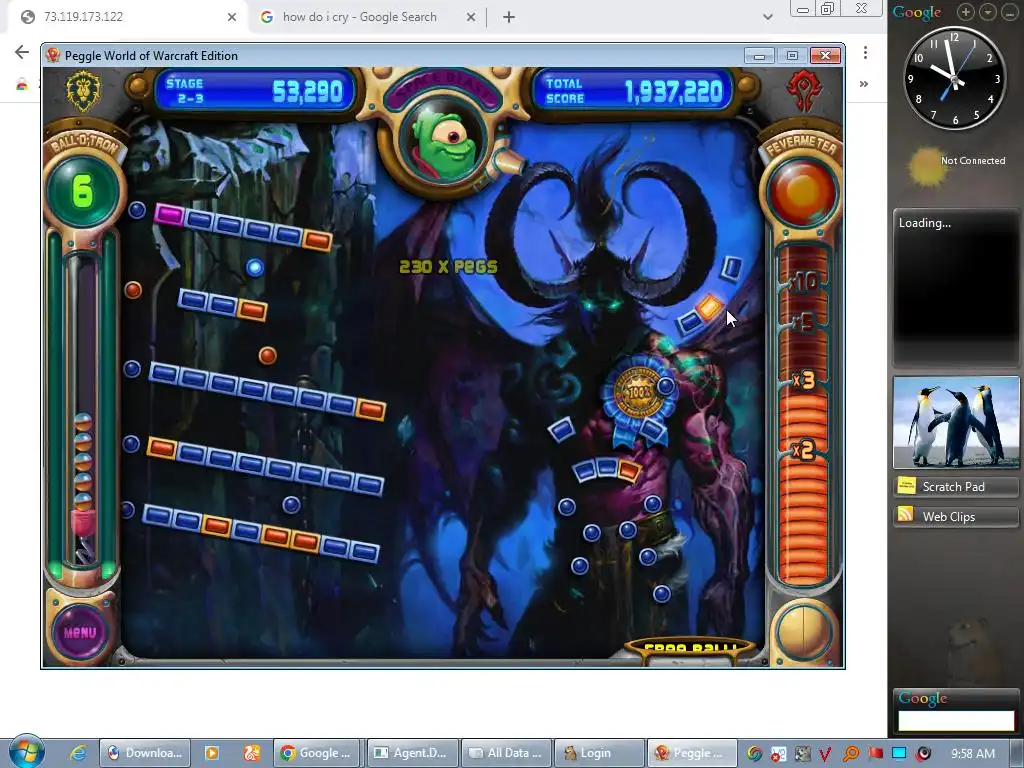Click the green cyclops character portrait
This screenshot has width=1024, height=768.
point(442,144)
